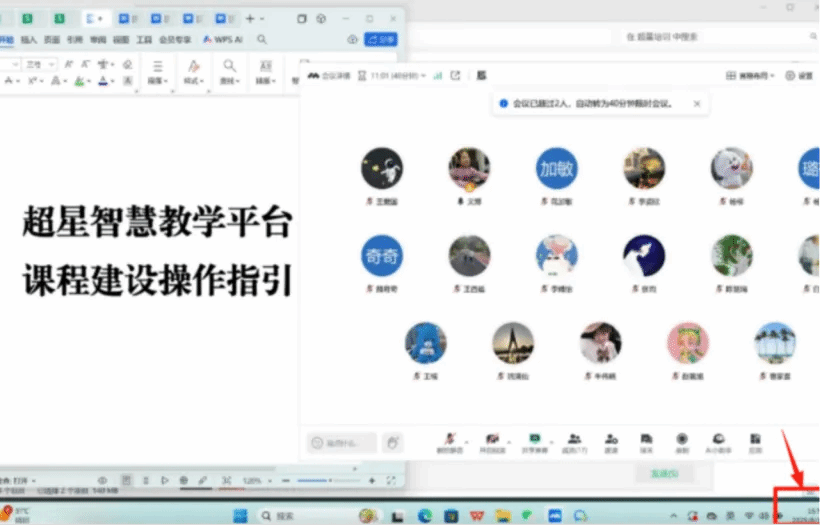Expand the meeting view layout dropdown

[755, 75]
